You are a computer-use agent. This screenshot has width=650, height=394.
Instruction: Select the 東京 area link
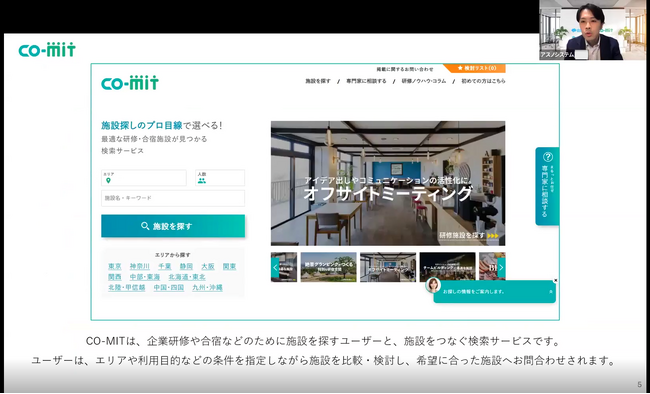click(115, 266)
